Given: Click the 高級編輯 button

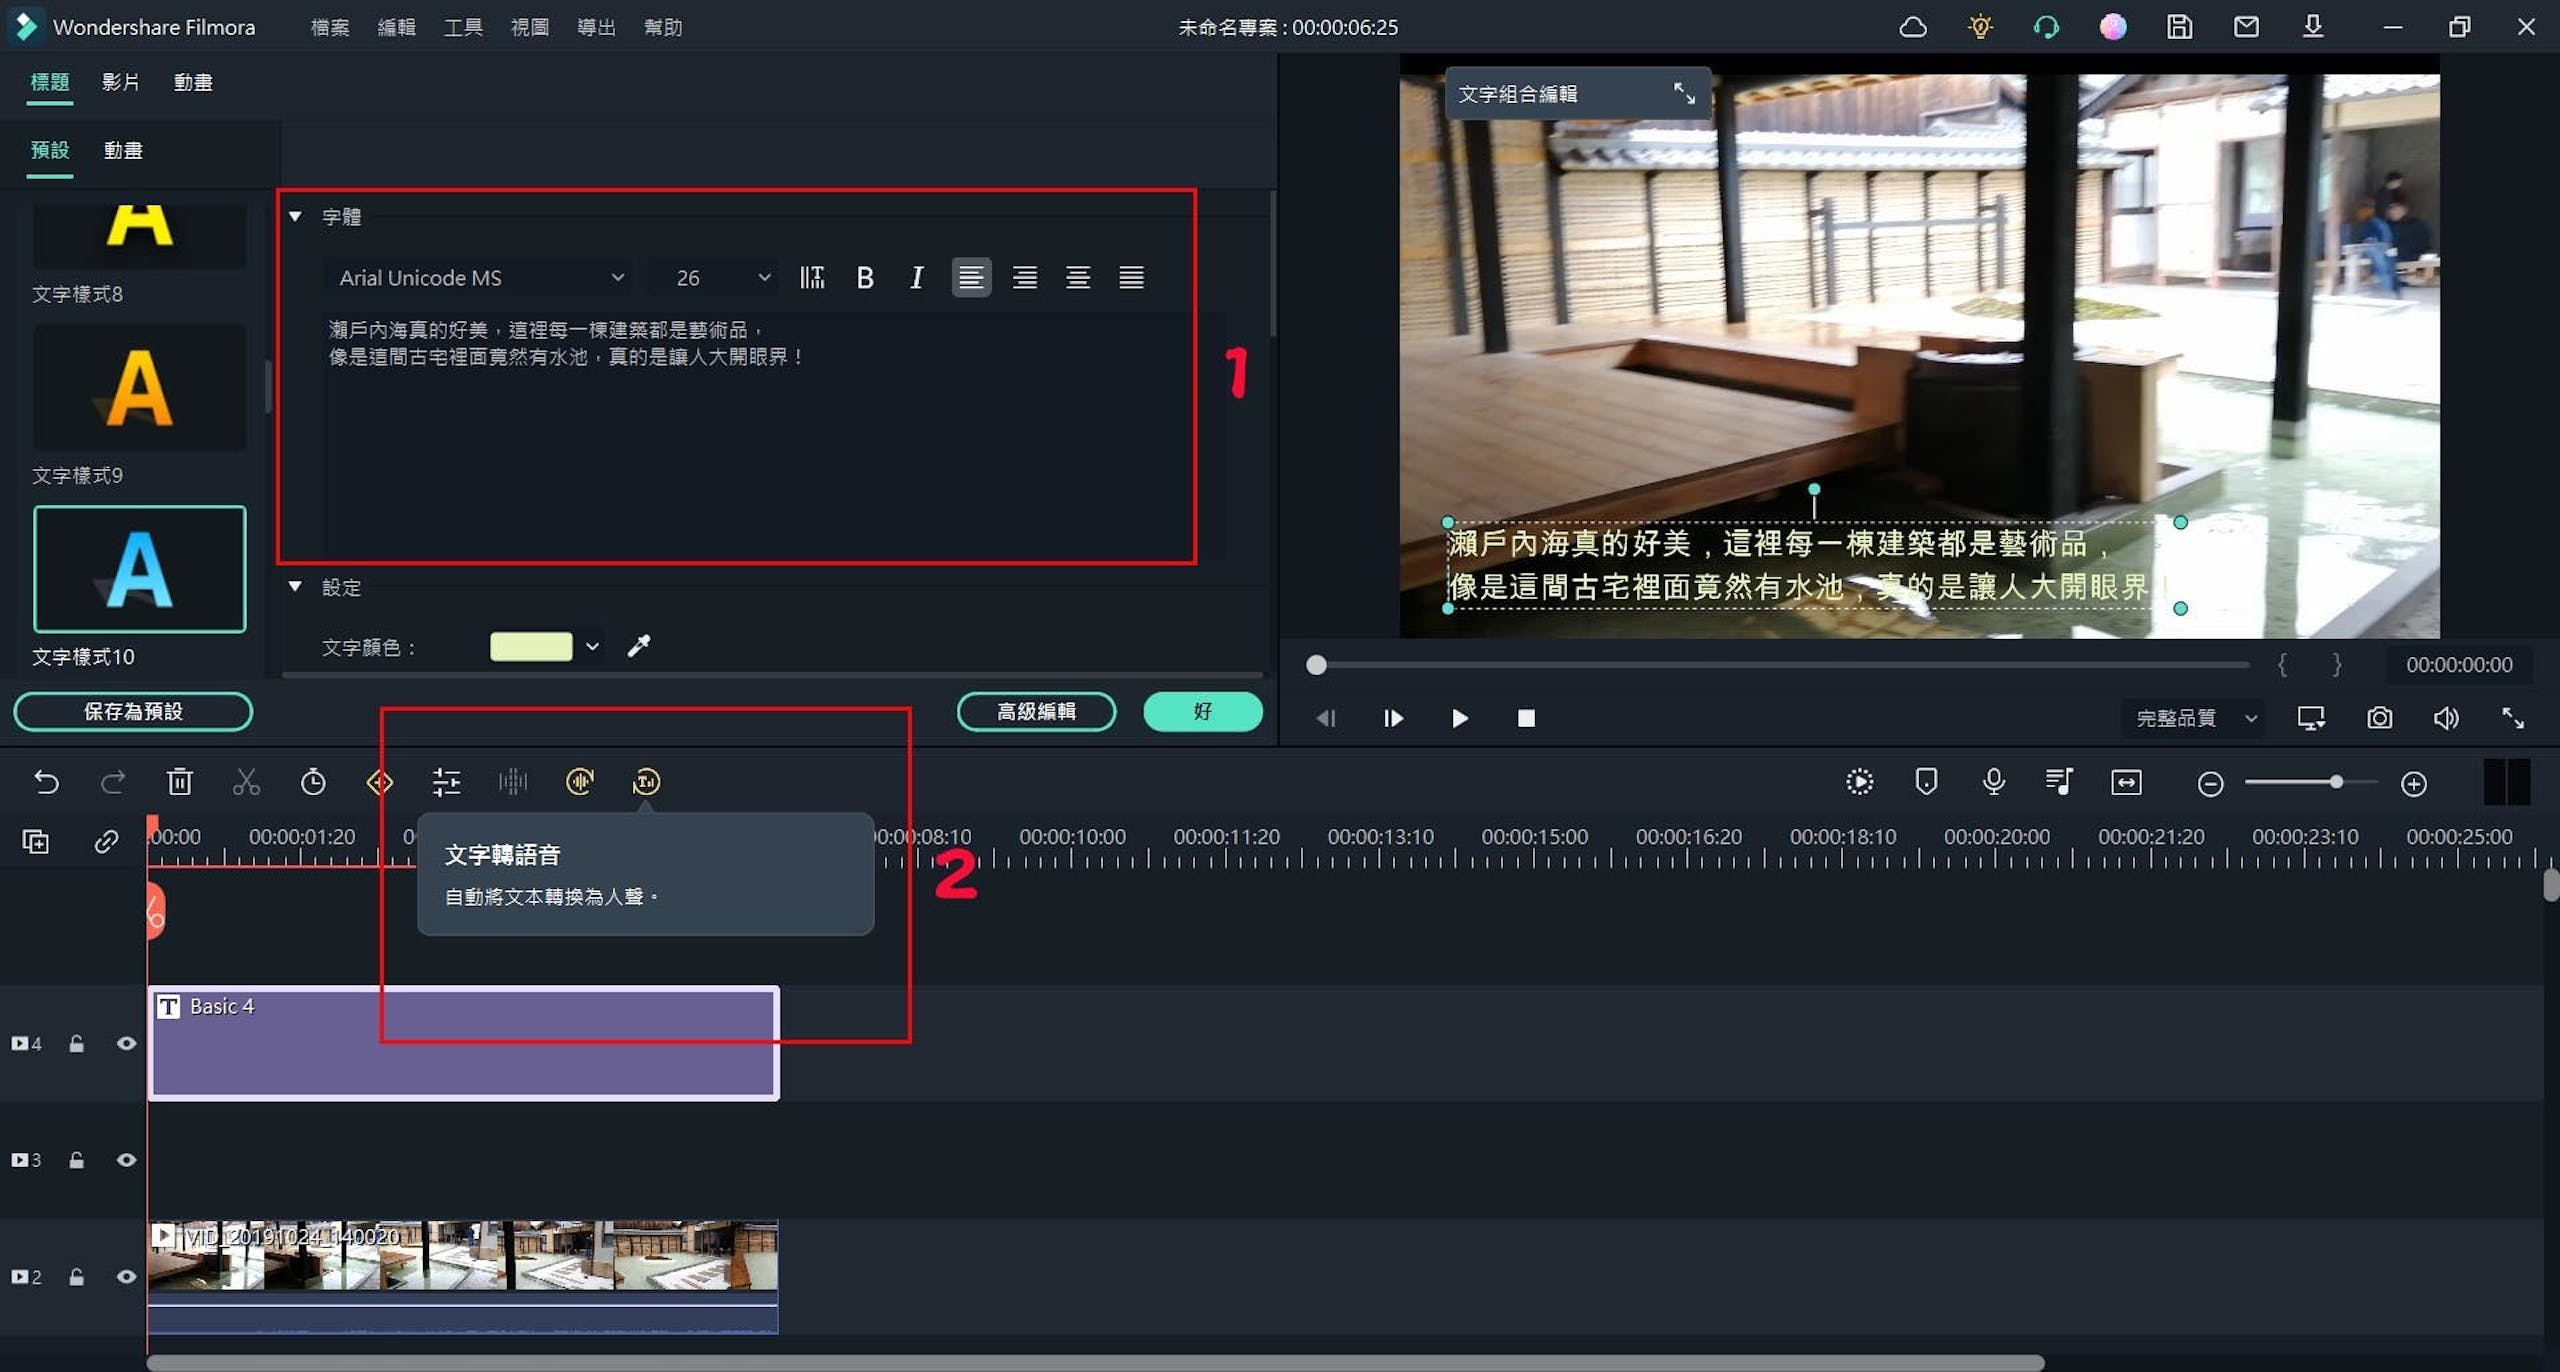Looking at the screenshot, I should coord(1036,711).
